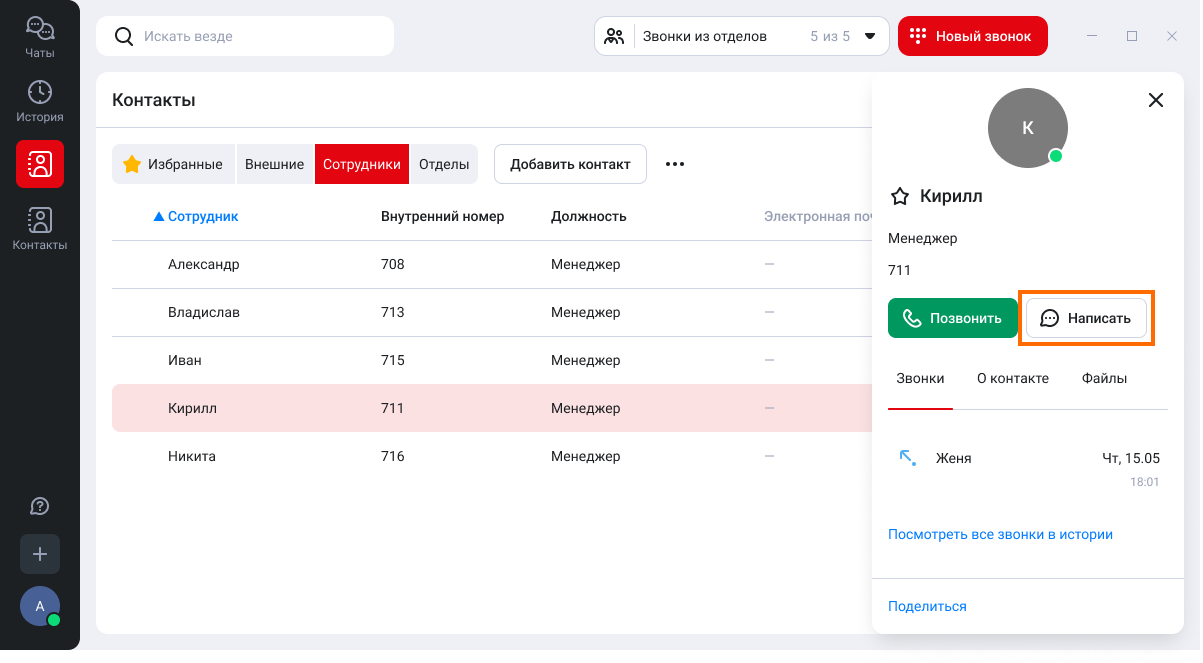Screen dimensions: 1203x663
Task: Select the О контакте tab
Action: coord(1012,378)
